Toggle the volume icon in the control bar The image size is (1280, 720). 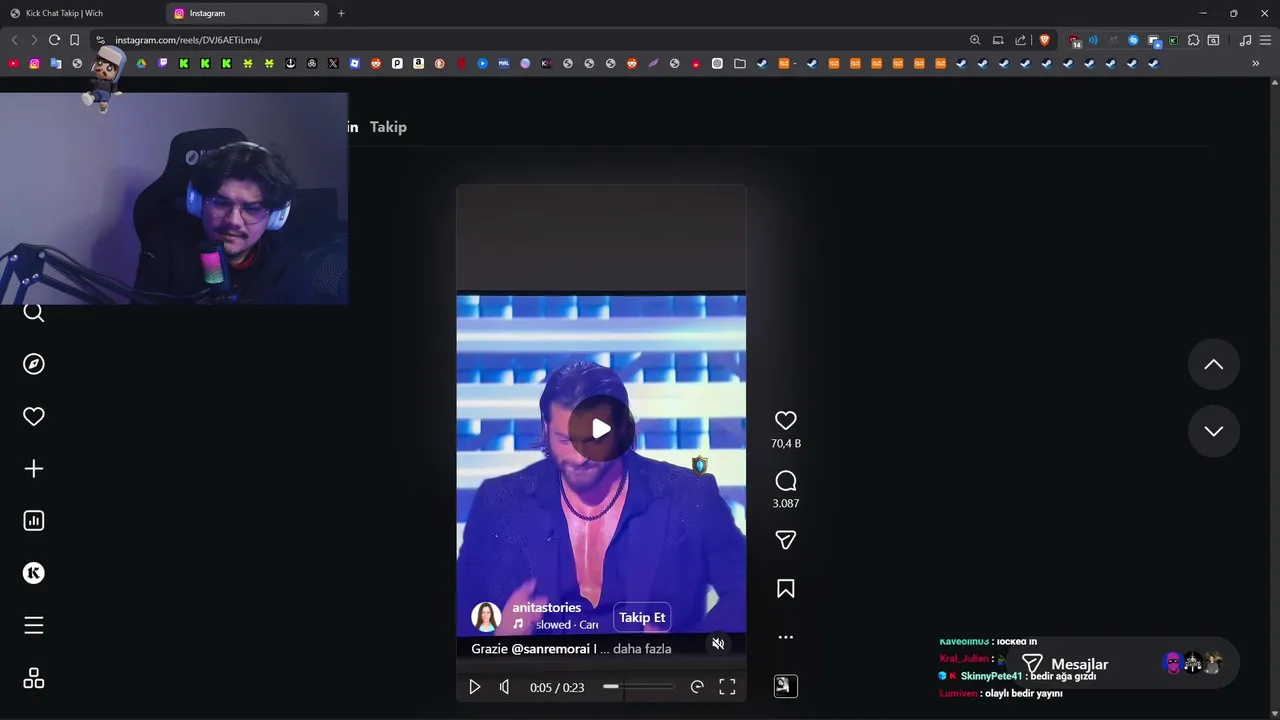(505, 687)
